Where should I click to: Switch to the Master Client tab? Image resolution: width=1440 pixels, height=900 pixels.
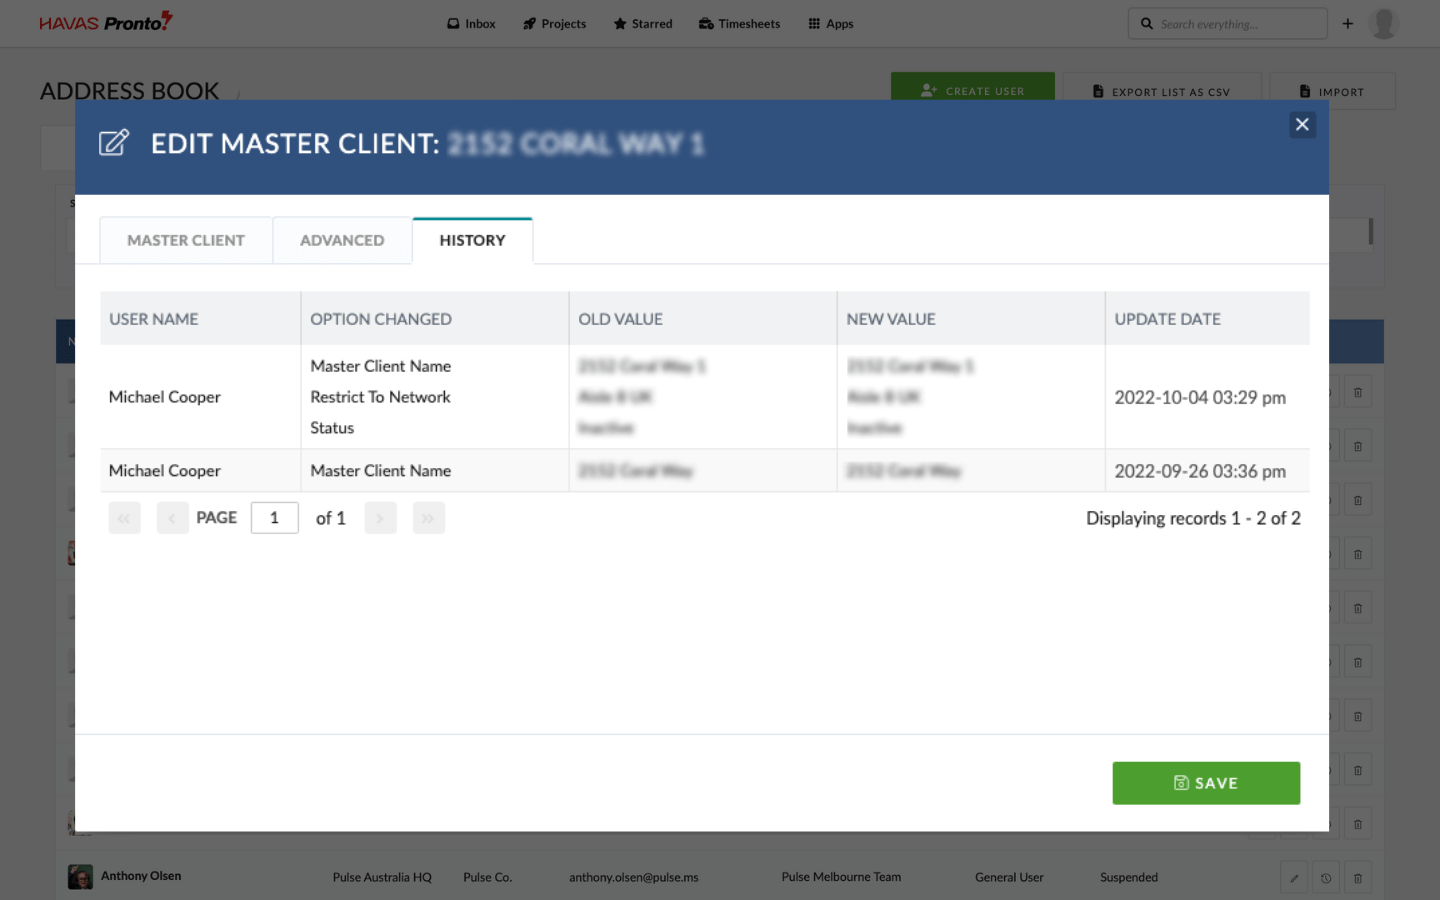[x=186, y=241]
